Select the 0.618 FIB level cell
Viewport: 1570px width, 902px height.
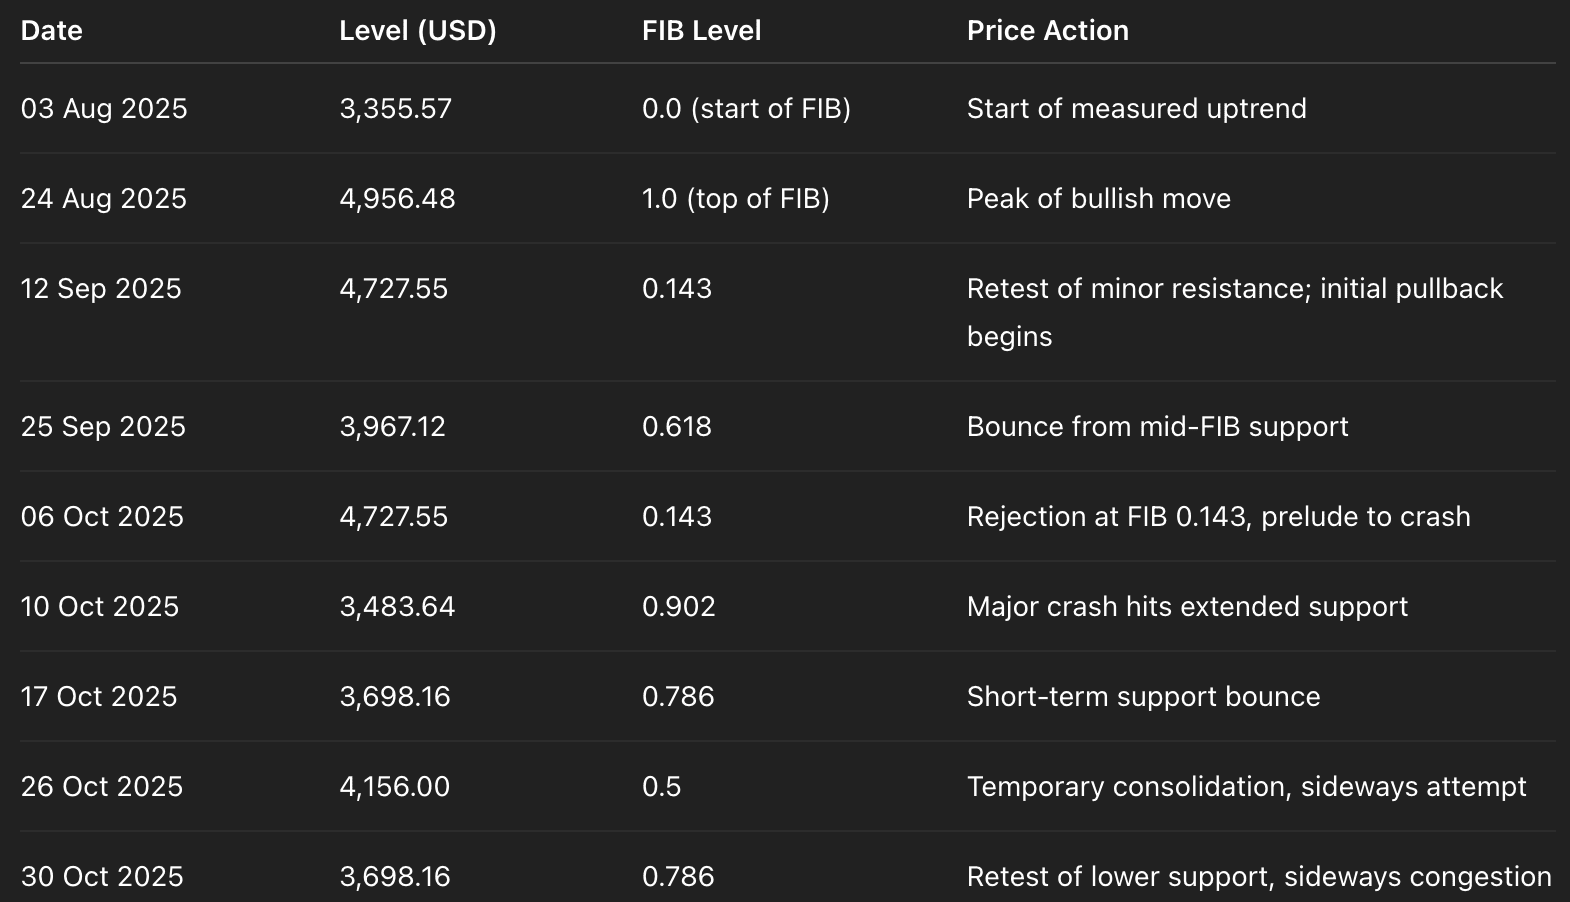(677, 427)
